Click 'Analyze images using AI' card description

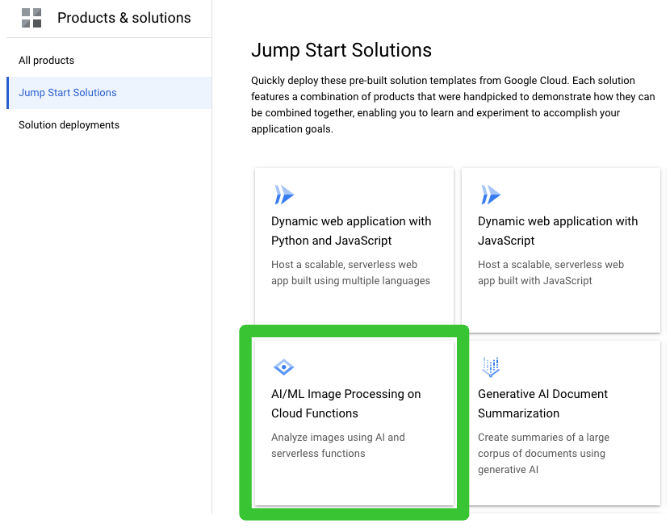click(338, 445)
